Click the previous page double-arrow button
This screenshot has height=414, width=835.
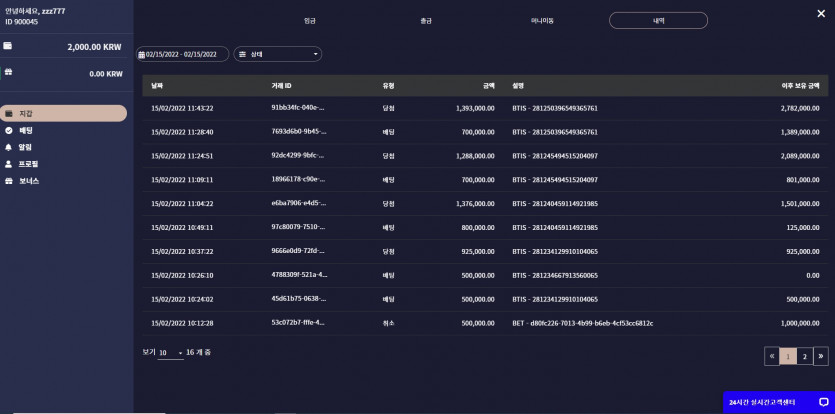click(x=772, y=356)
